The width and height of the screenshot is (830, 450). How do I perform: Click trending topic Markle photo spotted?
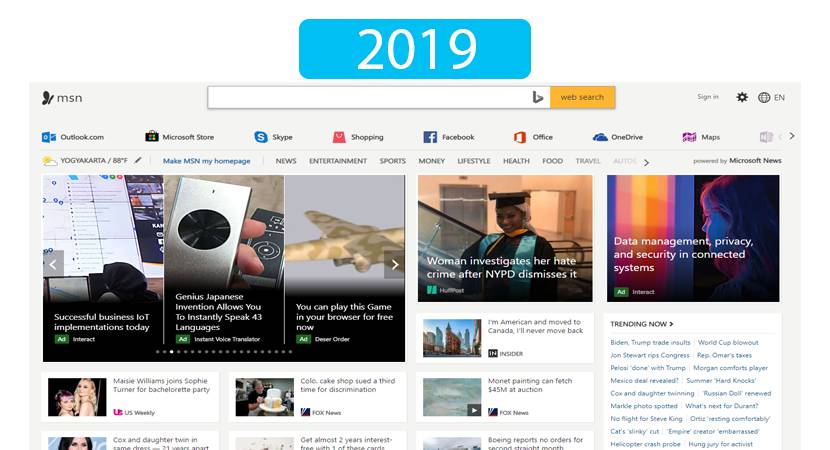tap(644, 406)
